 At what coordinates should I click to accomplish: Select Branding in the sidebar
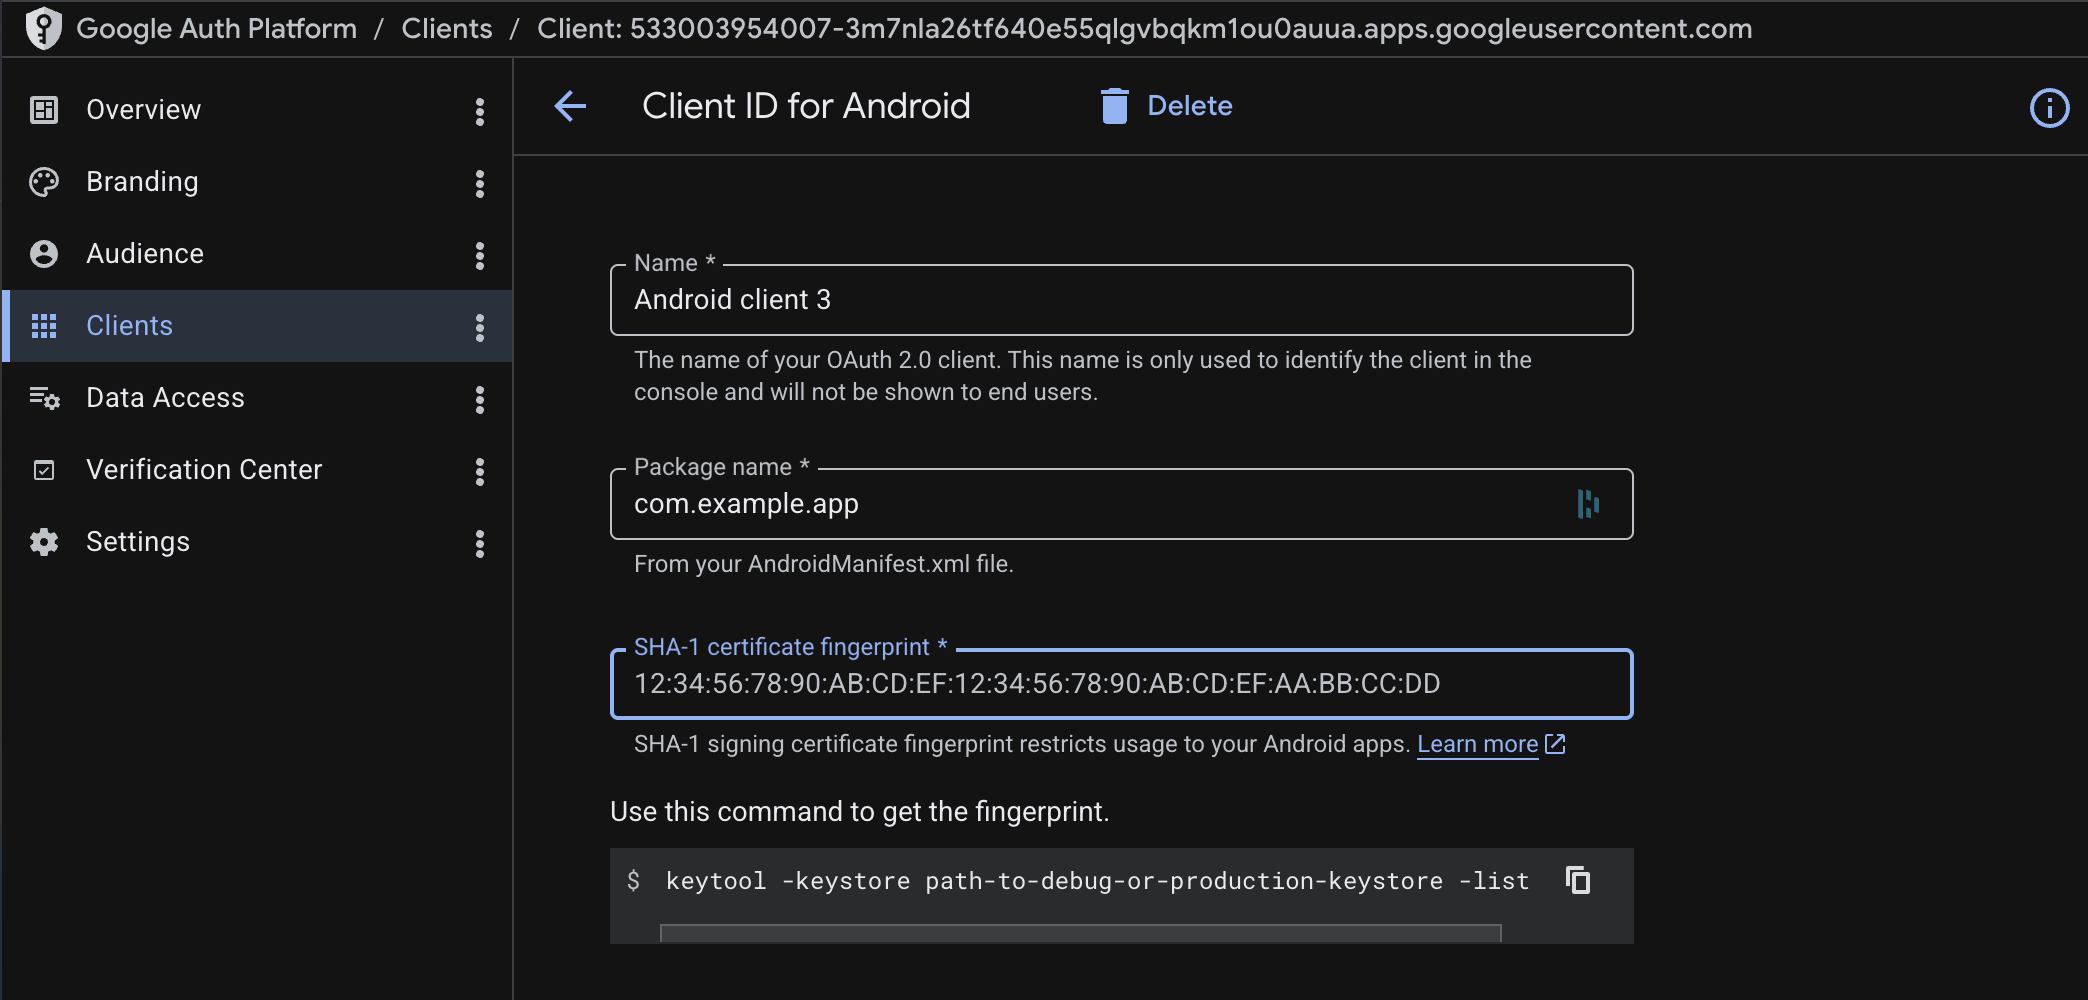pyautogui.click(x=257, y=182)
